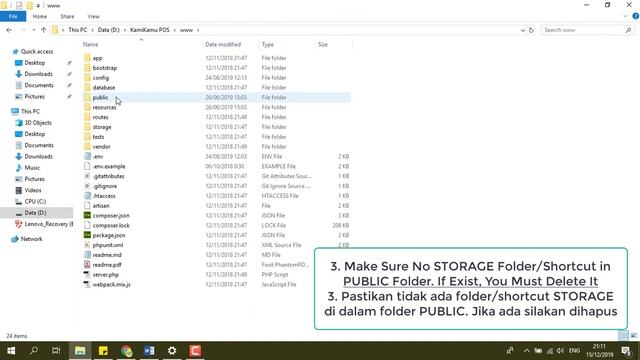Sort by Size column header
Screen dimensions: 640x360
point(323,44)
